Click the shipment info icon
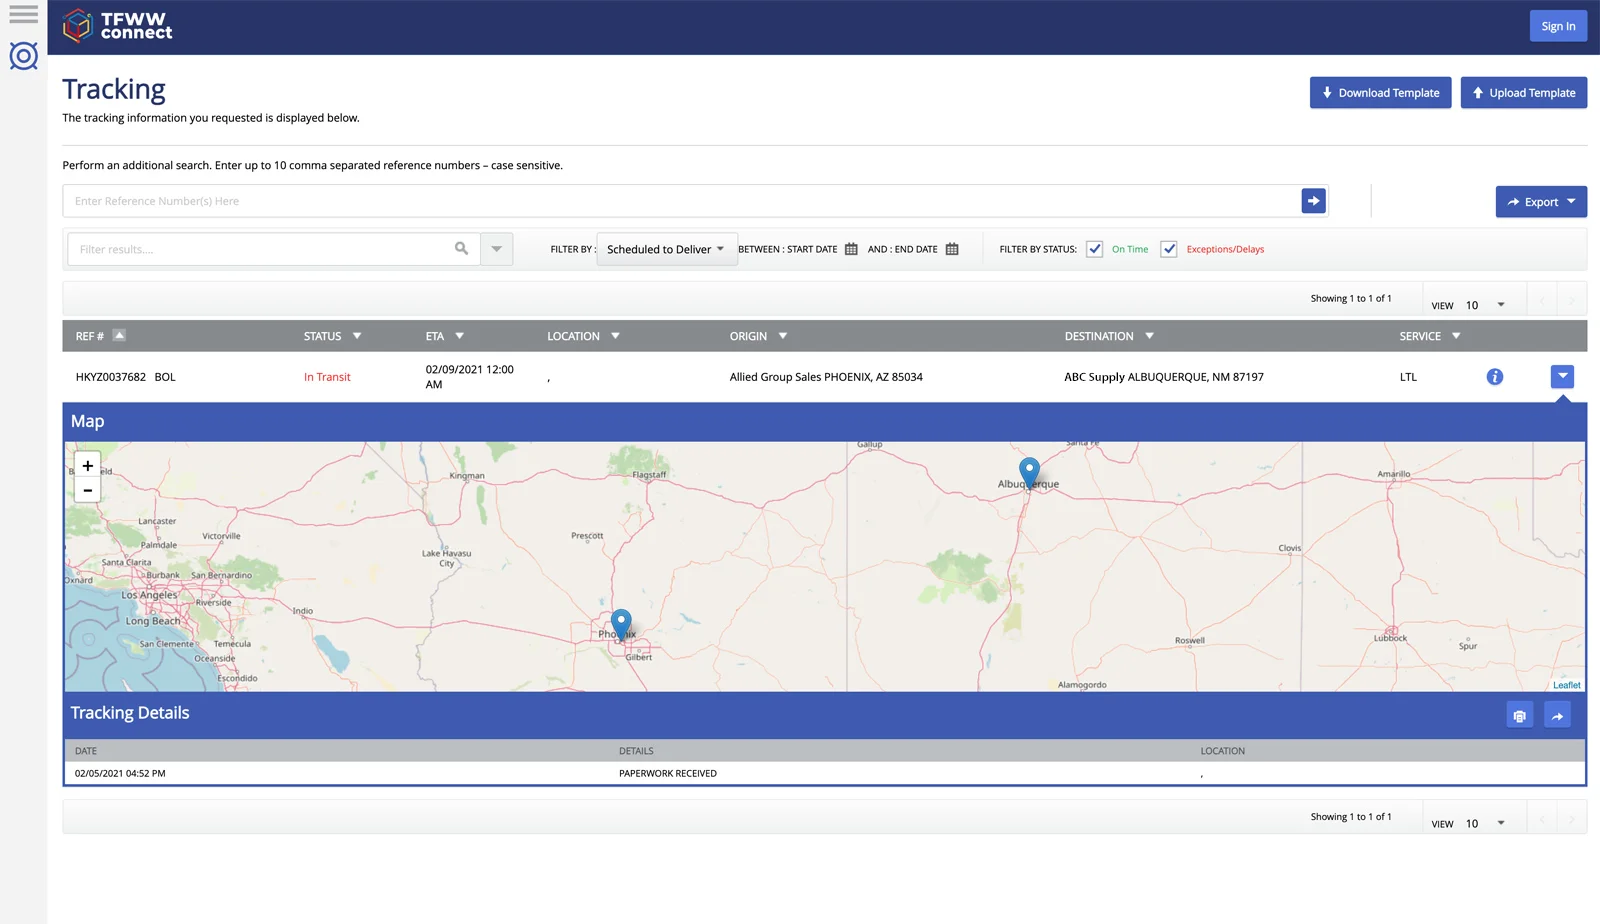Screen dimensions: 1600x924 click(x=1494, y=377)
